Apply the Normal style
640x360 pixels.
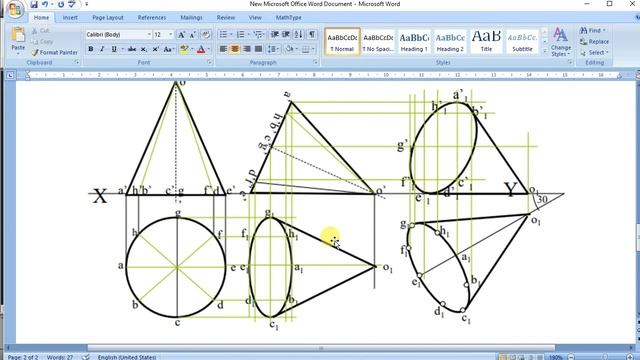coord(342,41)
